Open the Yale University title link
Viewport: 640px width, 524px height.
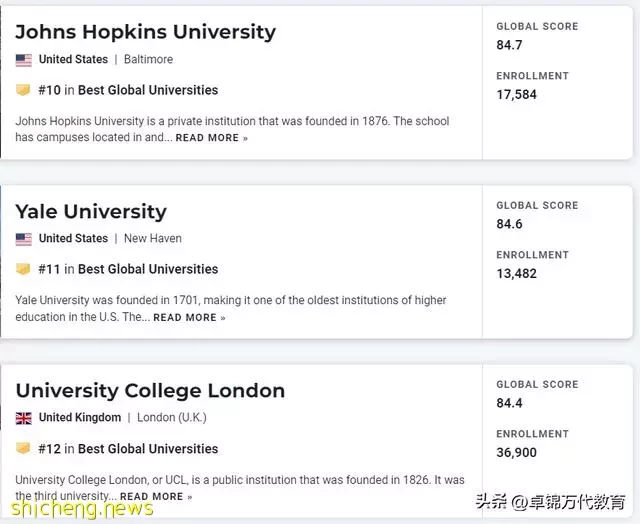tap(91, 211)
